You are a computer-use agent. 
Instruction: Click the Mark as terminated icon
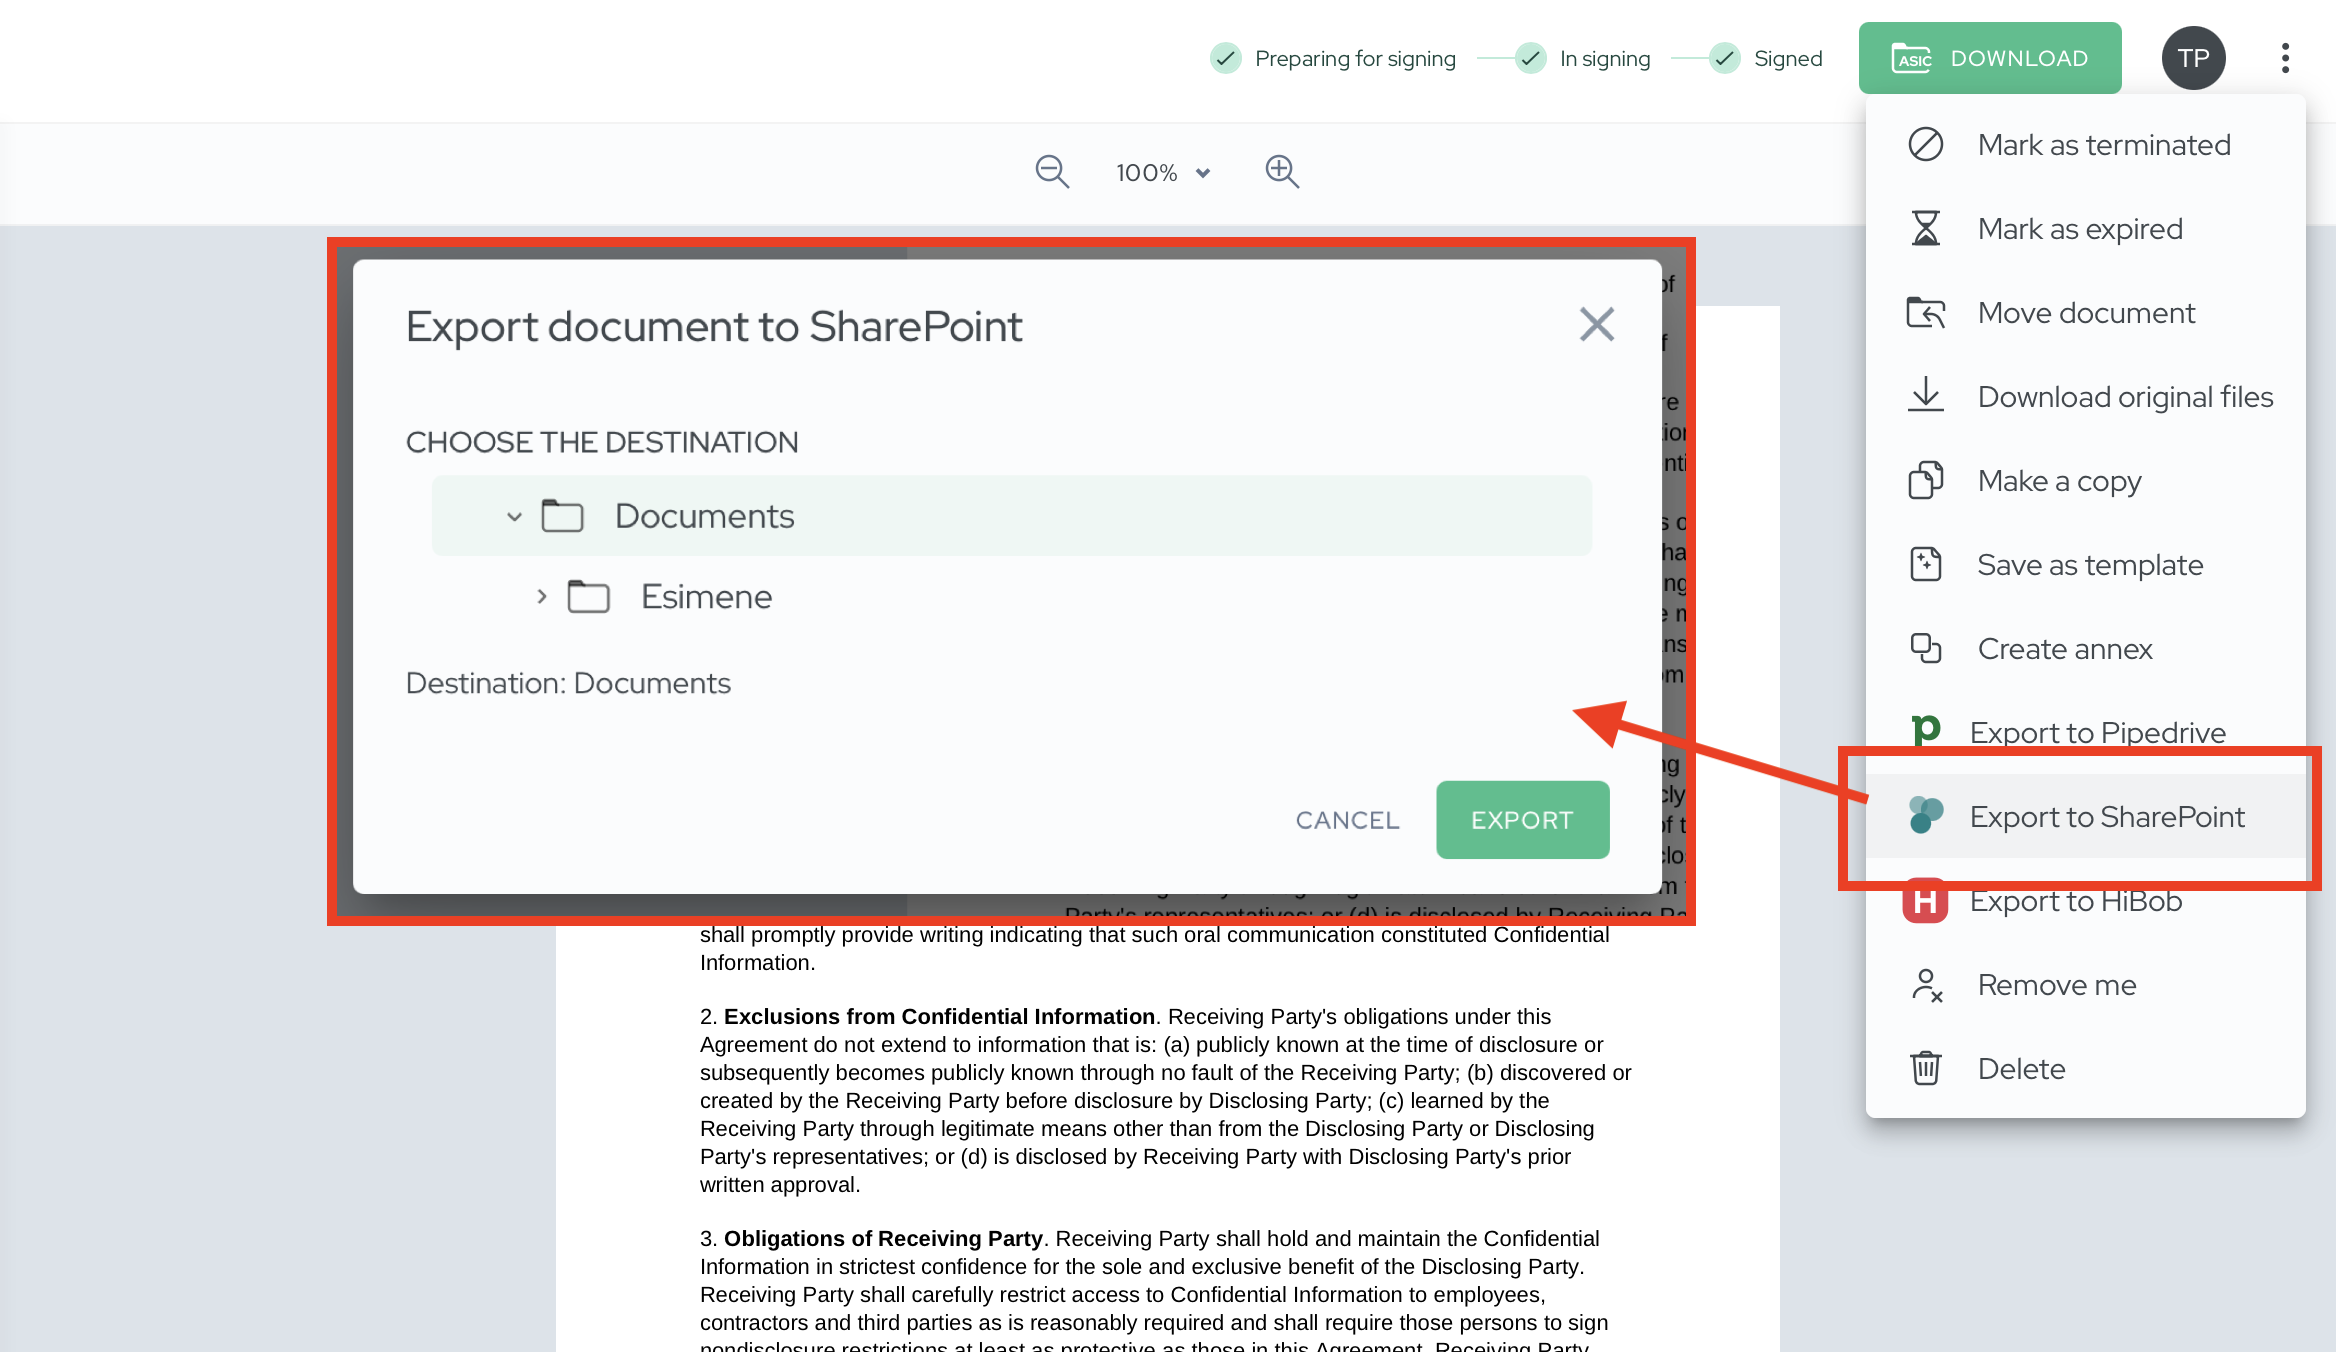pos(1925,145)
